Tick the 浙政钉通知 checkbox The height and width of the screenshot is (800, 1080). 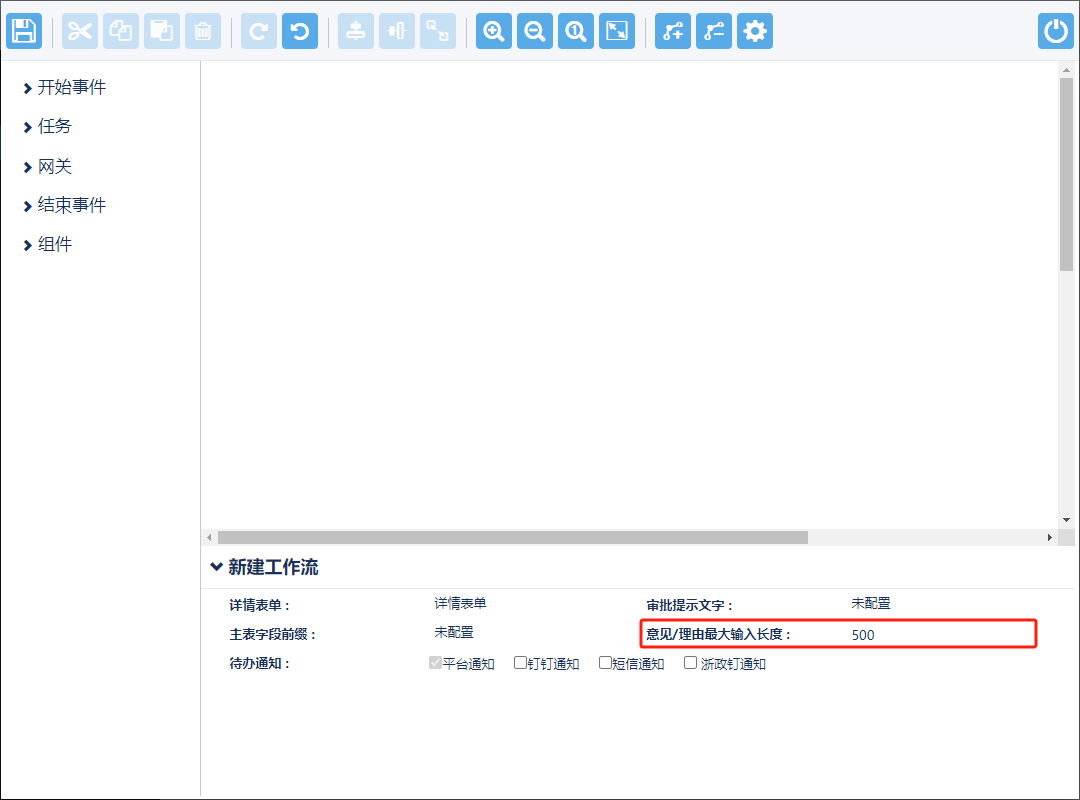click(x=690, y=663)
